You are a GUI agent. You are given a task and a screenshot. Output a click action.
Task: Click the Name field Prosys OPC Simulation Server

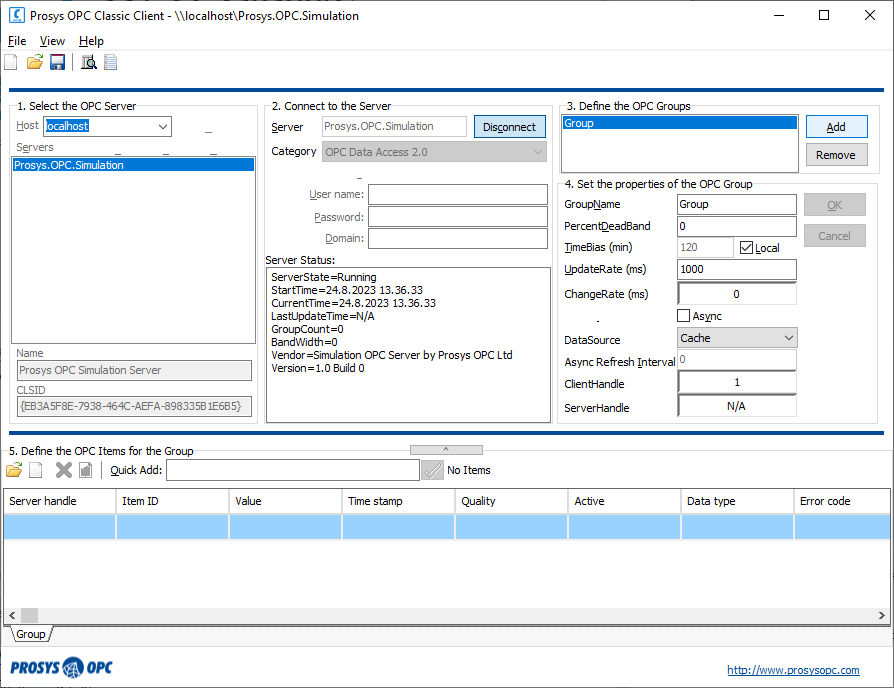[x=134, y=371]
